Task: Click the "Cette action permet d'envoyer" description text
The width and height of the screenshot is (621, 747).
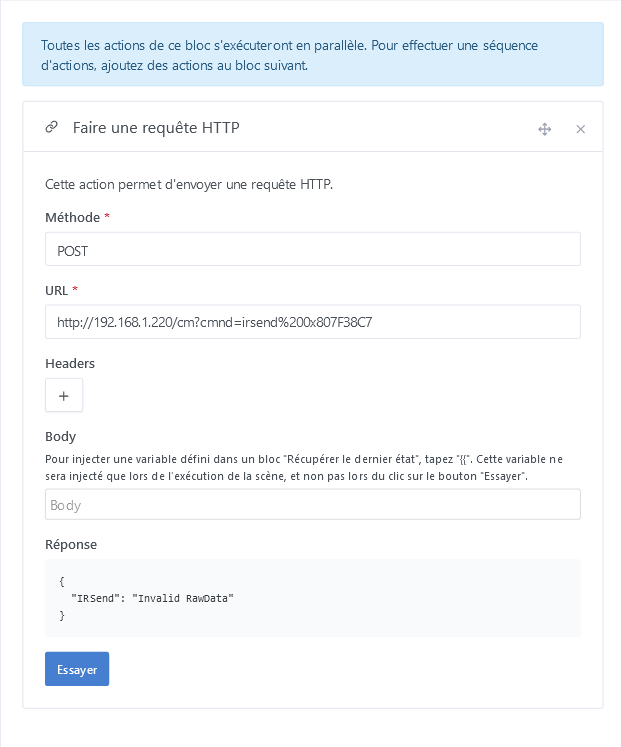Action: coord(189,184)
